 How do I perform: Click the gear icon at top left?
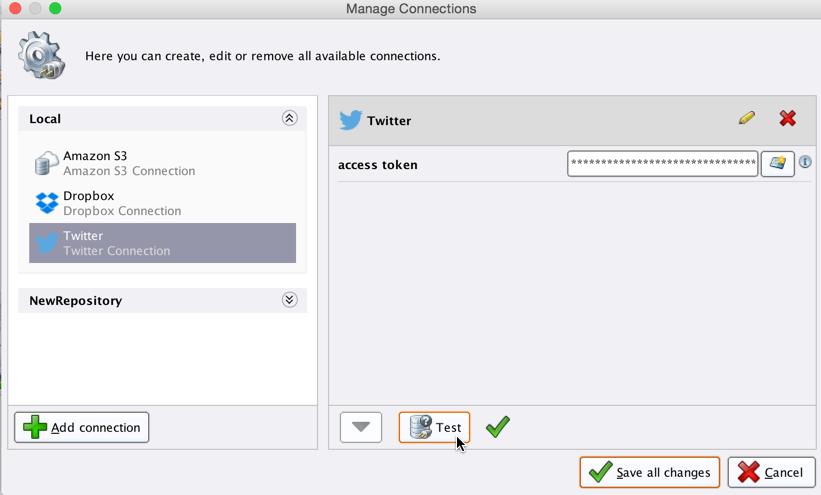click(x=42, y=55)
